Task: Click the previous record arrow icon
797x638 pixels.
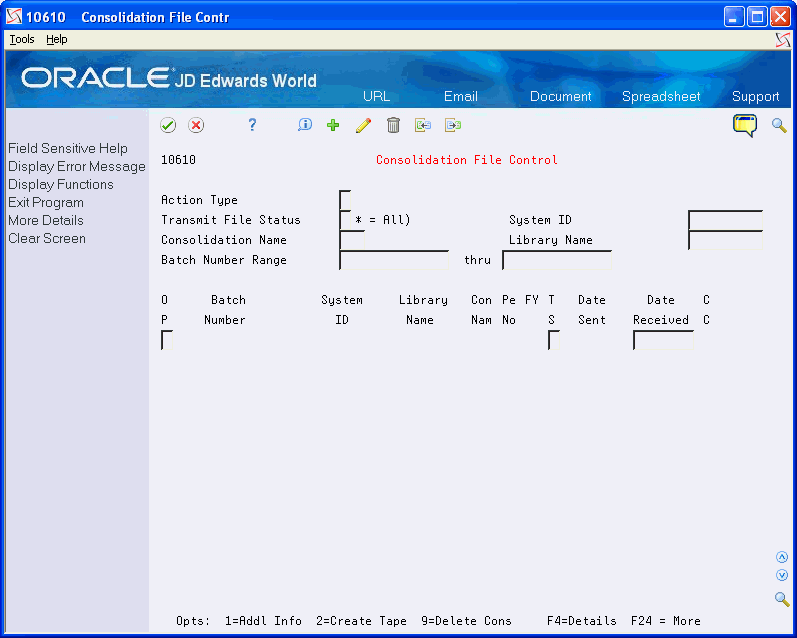Action: tap(423, 125)
